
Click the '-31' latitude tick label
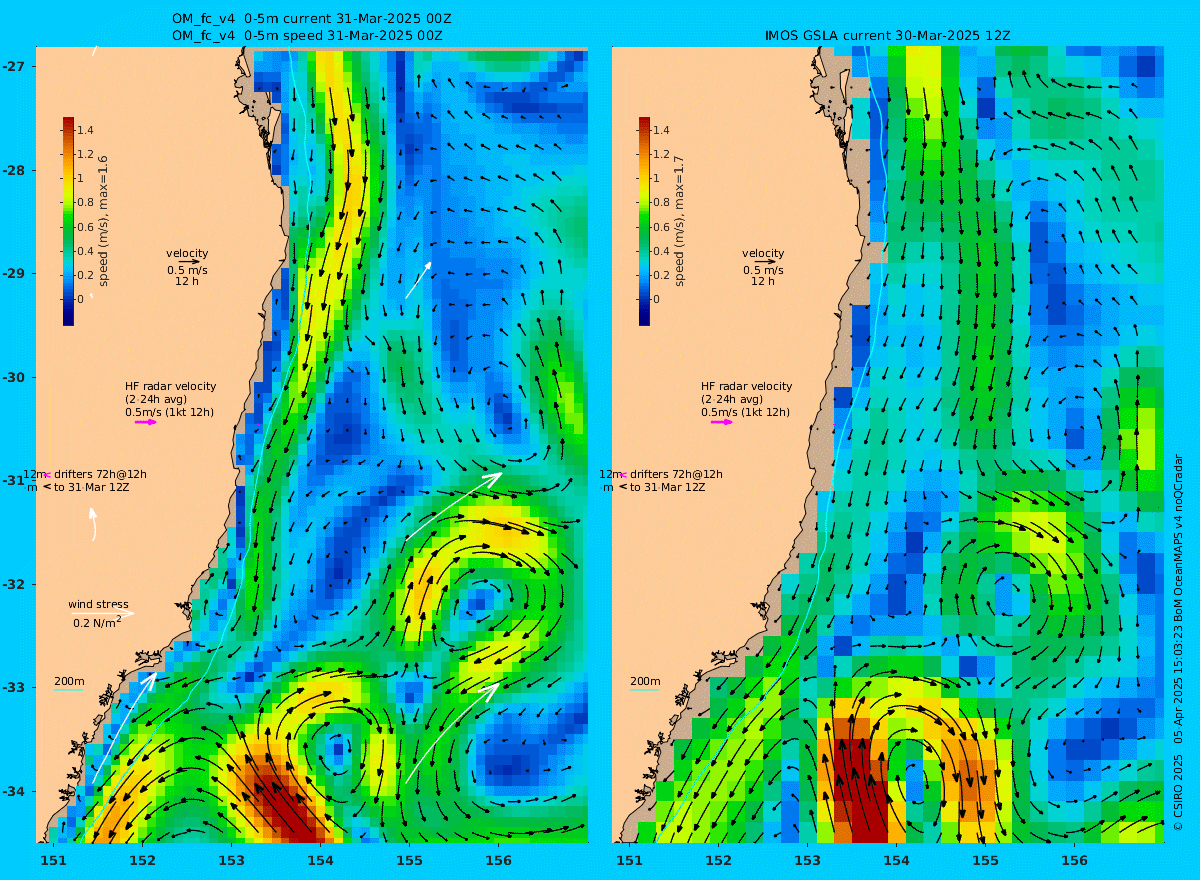(x=14, y=480)
